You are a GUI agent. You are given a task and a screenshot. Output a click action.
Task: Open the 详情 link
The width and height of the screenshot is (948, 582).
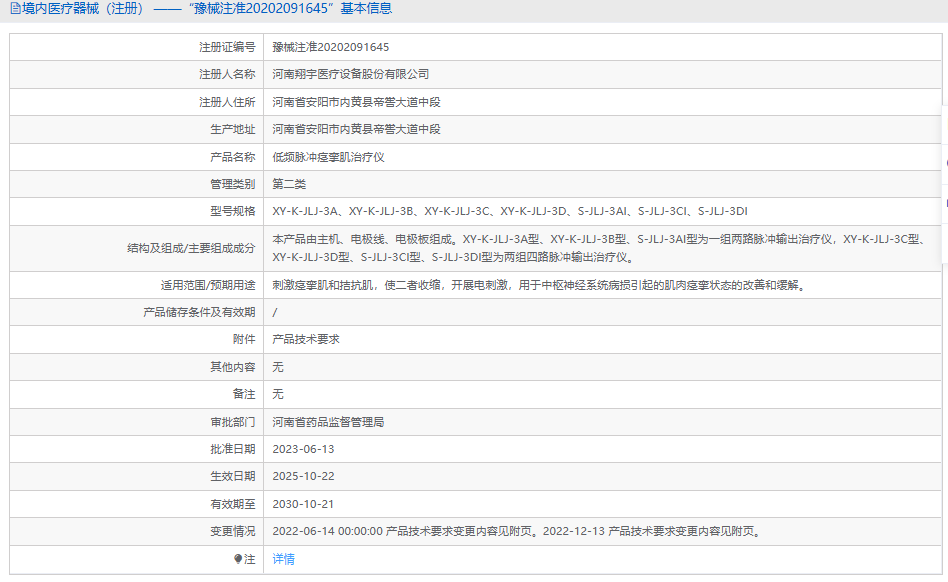tap(284, 559)
